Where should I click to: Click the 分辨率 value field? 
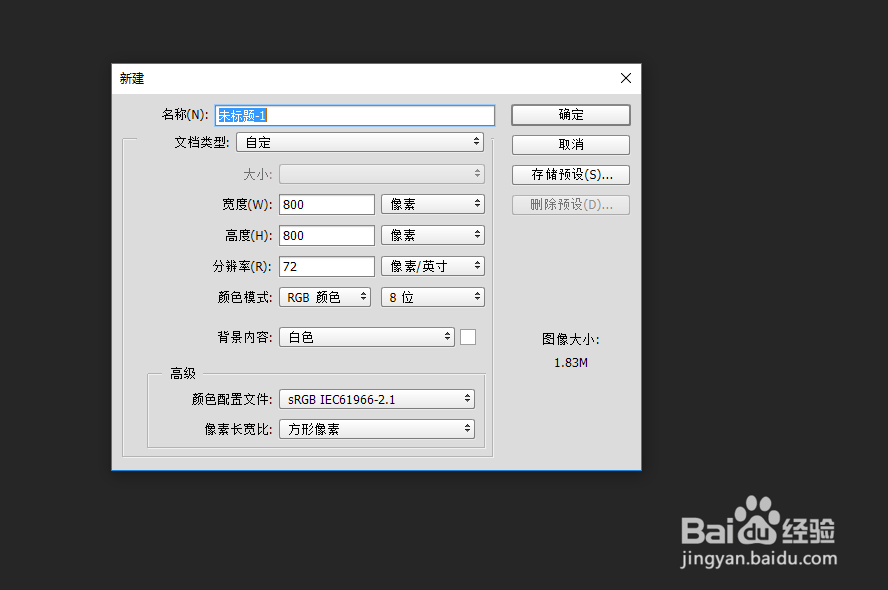tap(327, 267)
